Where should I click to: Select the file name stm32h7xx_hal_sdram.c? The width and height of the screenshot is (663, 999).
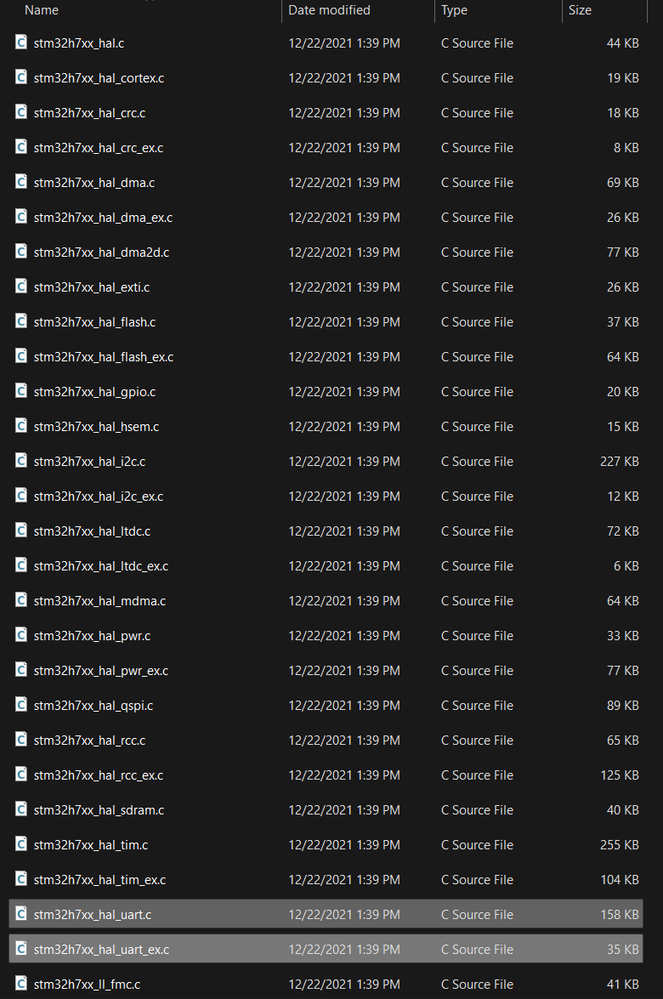(99, 810)
